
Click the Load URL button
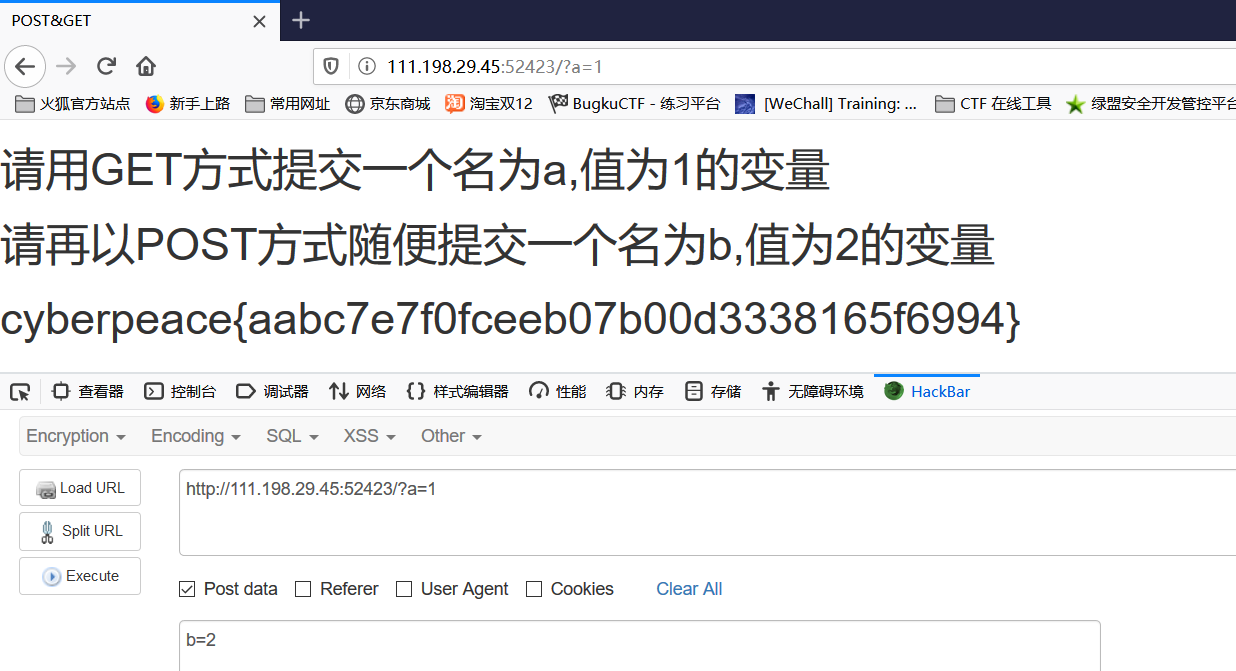[80, 488]
